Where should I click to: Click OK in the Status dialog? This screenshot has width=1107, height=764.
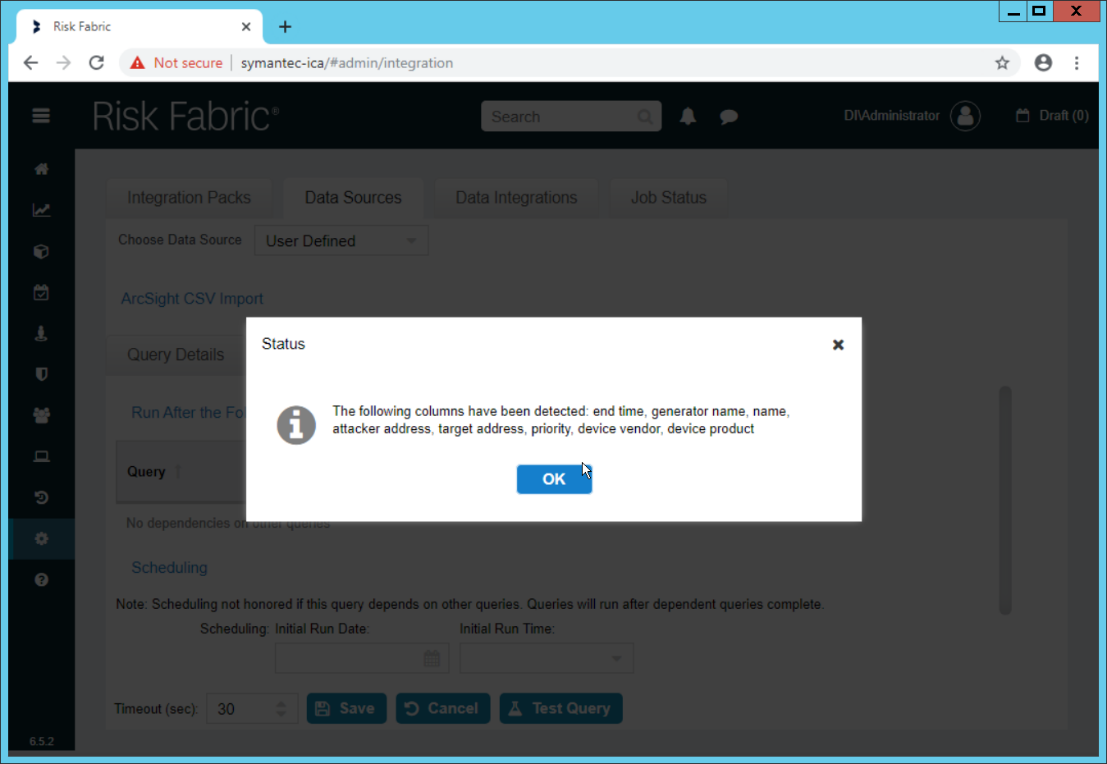[x=554, y=479]
